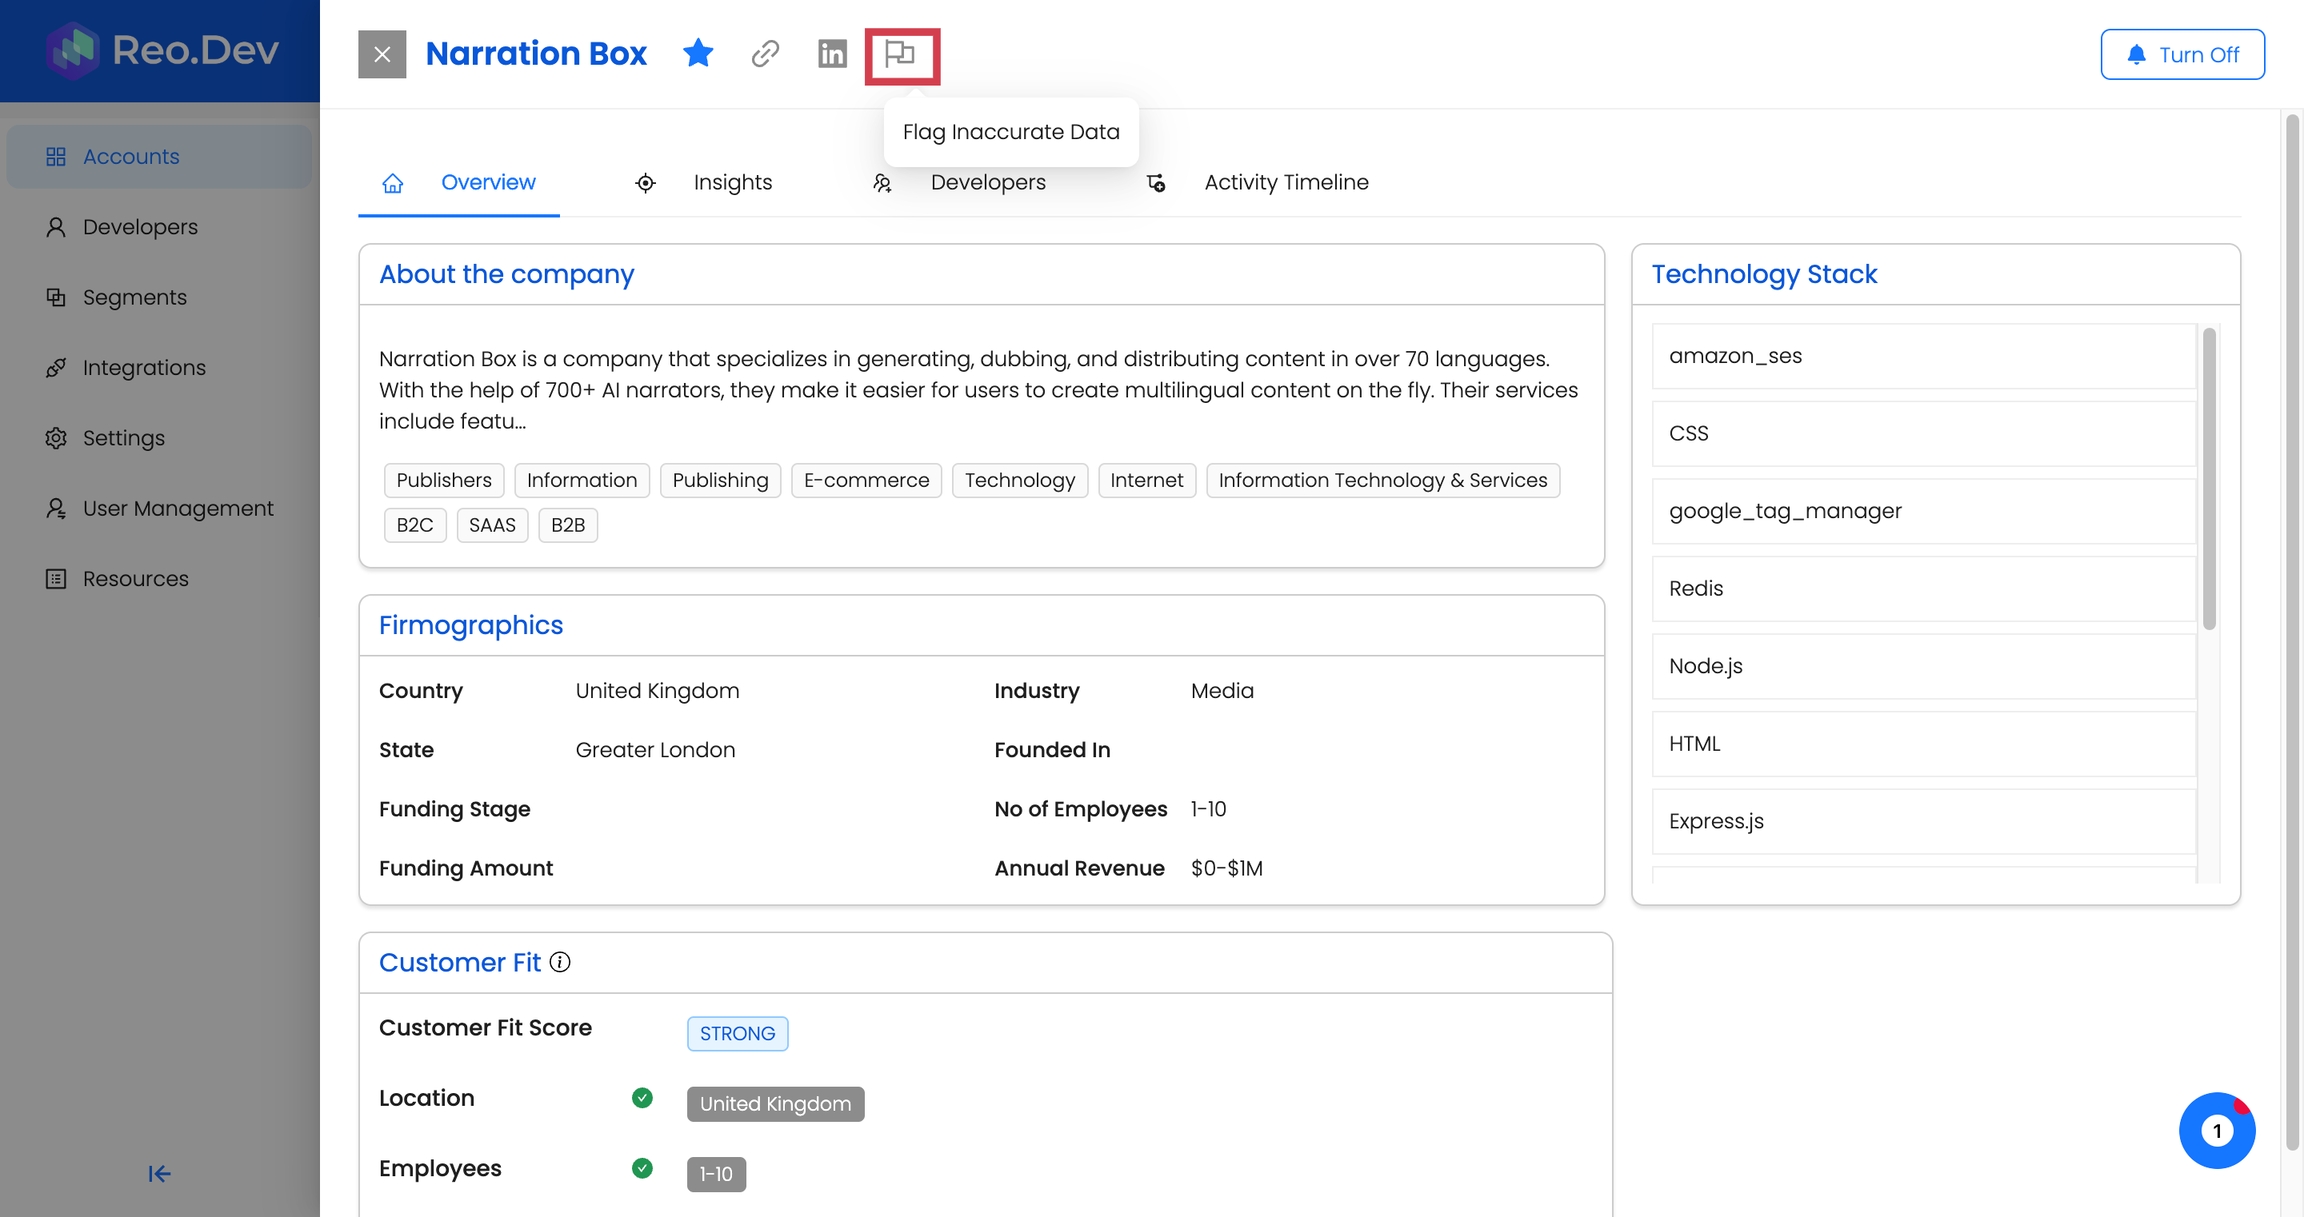The width and height of the screenshot is (2304, 1217).
Task: Click the copy link chain icon
Action: (x=765, y=54)
